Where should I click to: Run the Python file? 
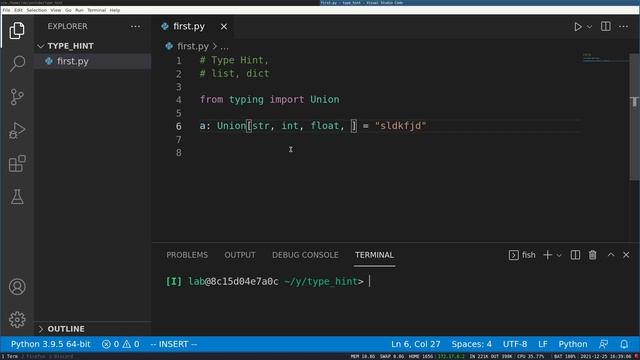578,27
